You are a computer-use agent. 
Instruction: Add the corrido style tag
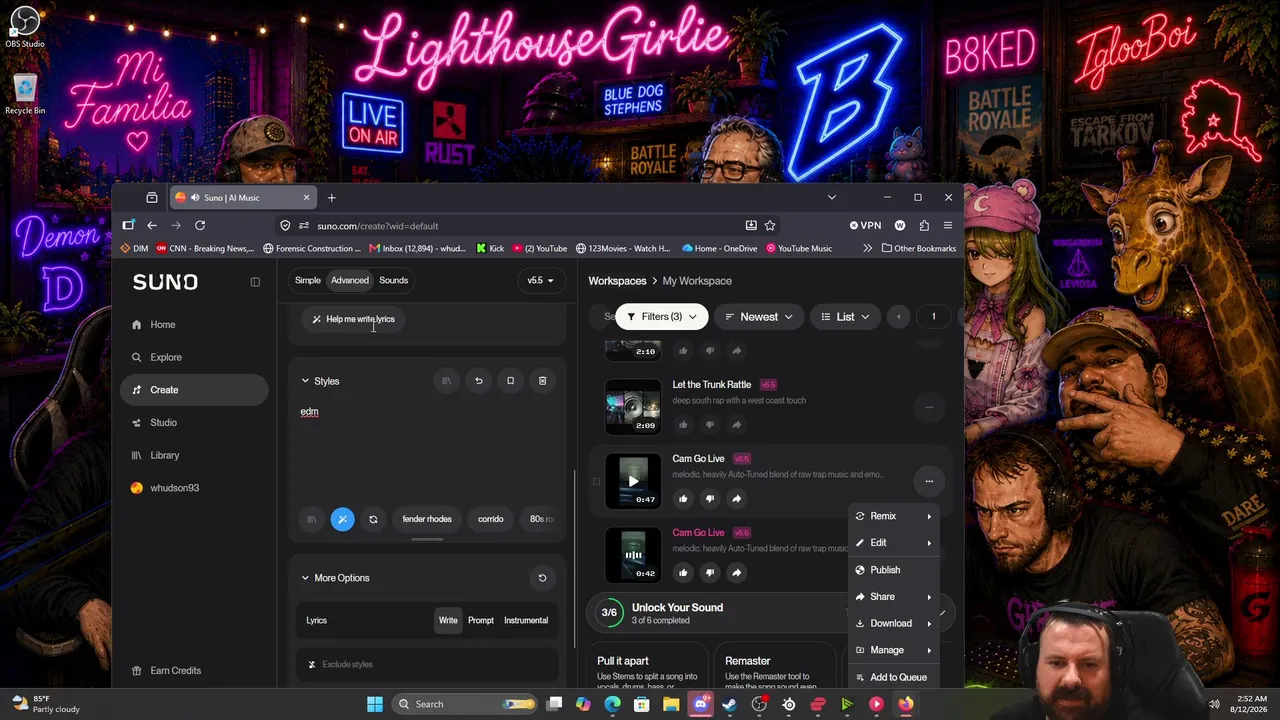[491, 519]
